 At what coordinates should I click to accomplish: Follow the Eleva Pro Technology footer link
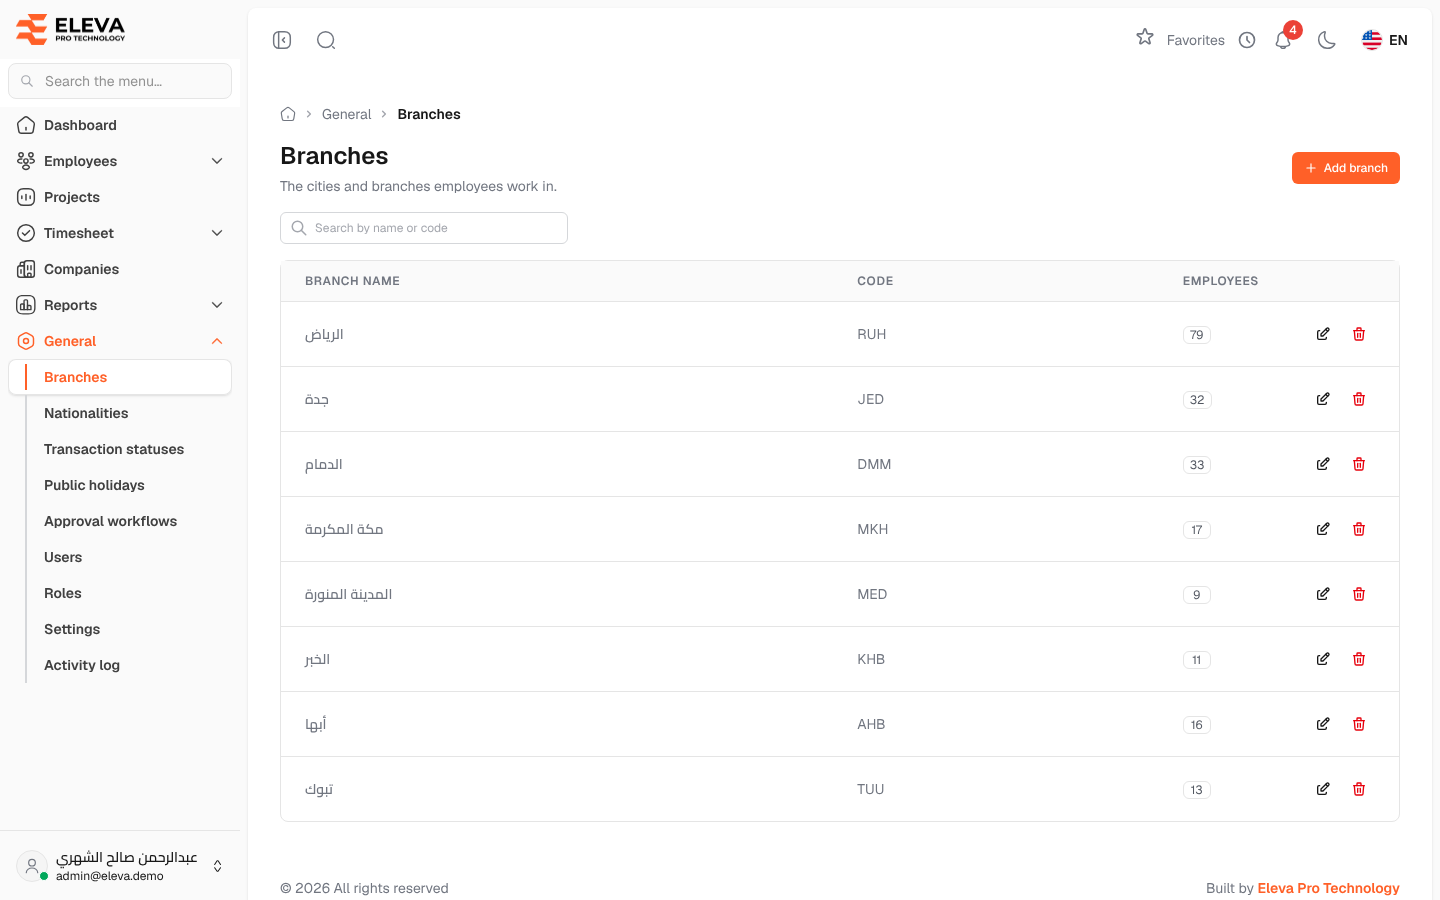click(x=1328, y=888)
